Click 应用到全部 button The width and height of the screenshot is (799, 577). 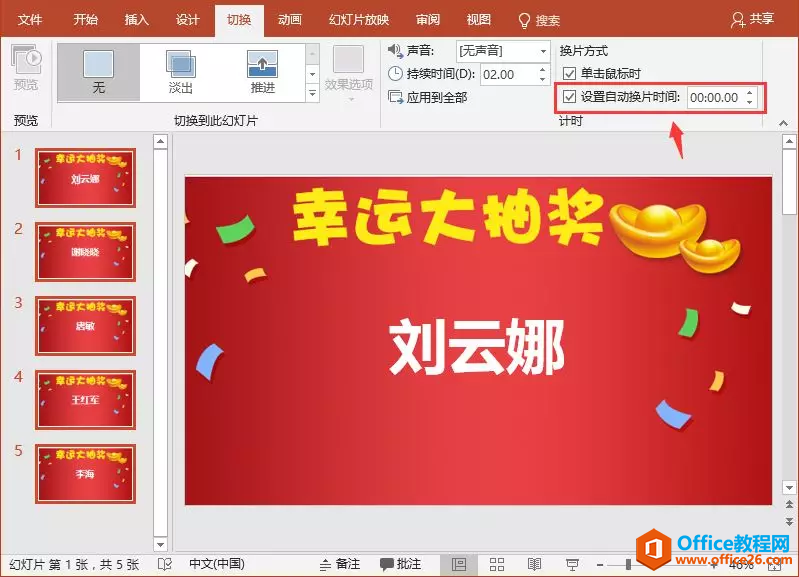pos(428,97)
